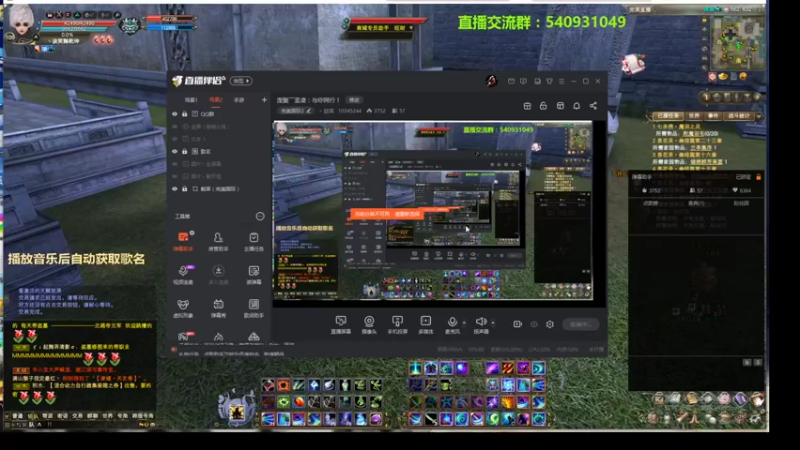Click the pet portrait beside the player bars
The height and width of the screenshot is (450, 800).
130,24
